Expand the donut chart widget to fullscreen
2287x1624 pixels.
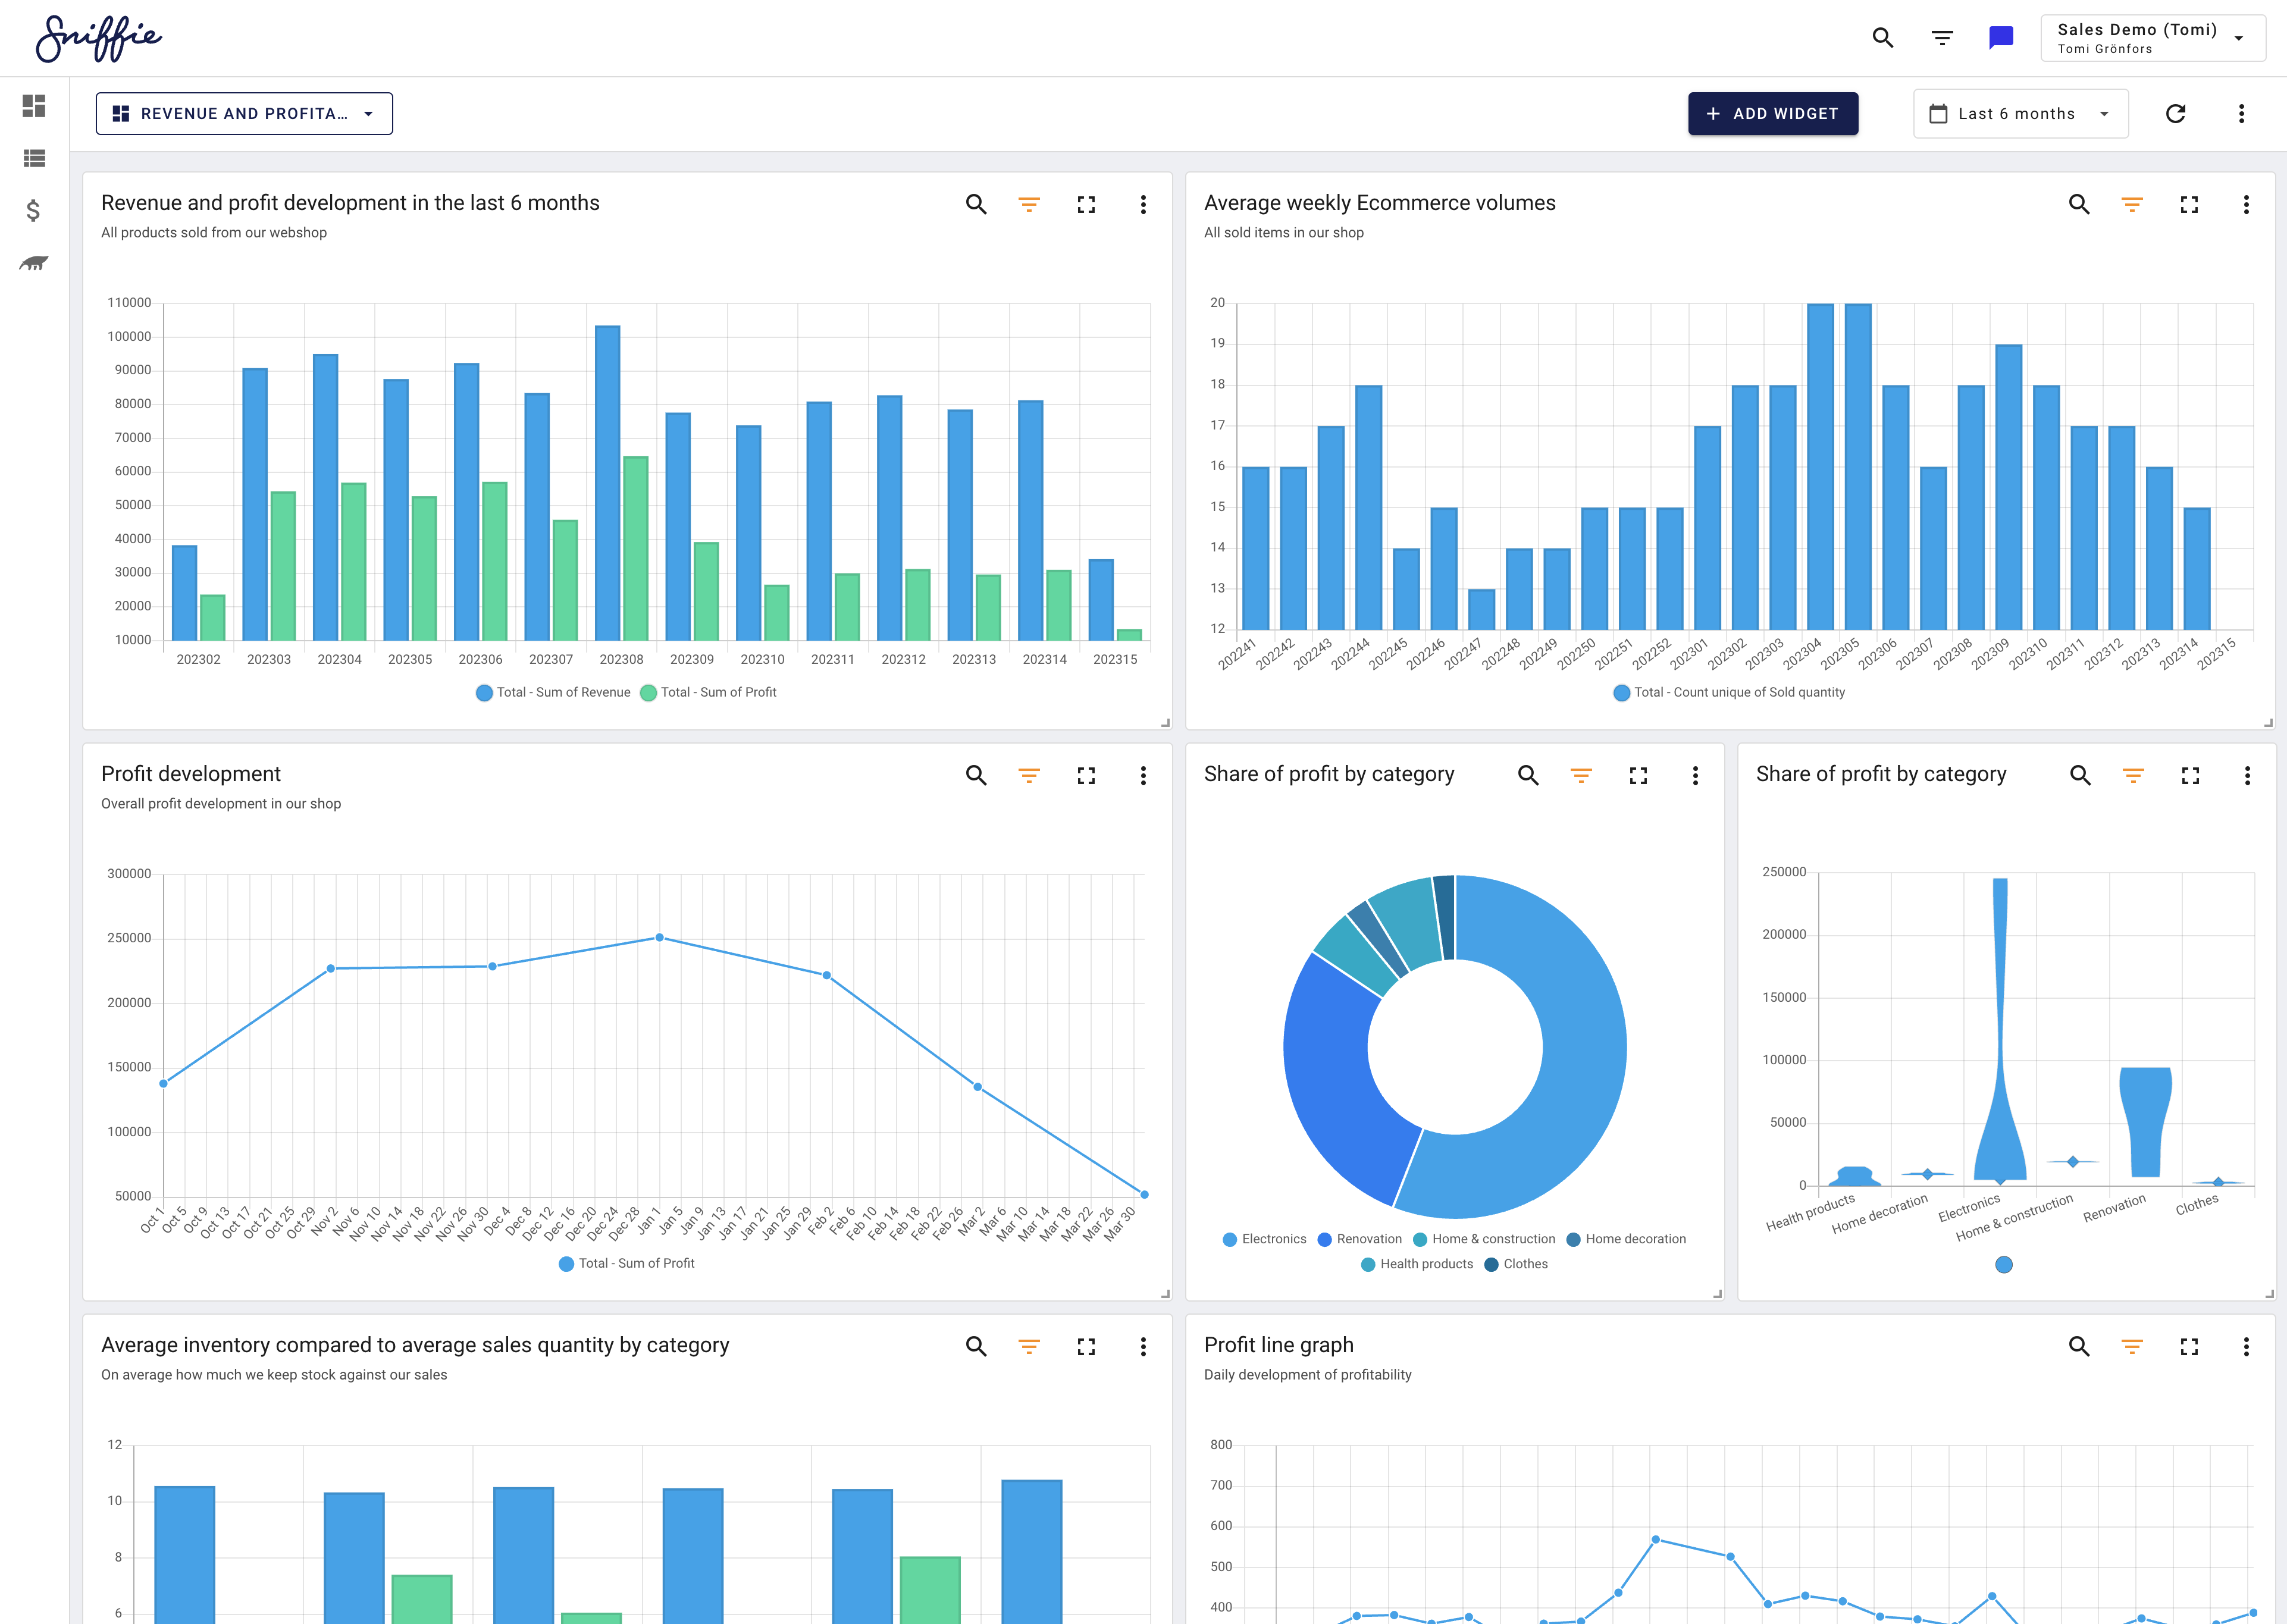pos(1638,776)
